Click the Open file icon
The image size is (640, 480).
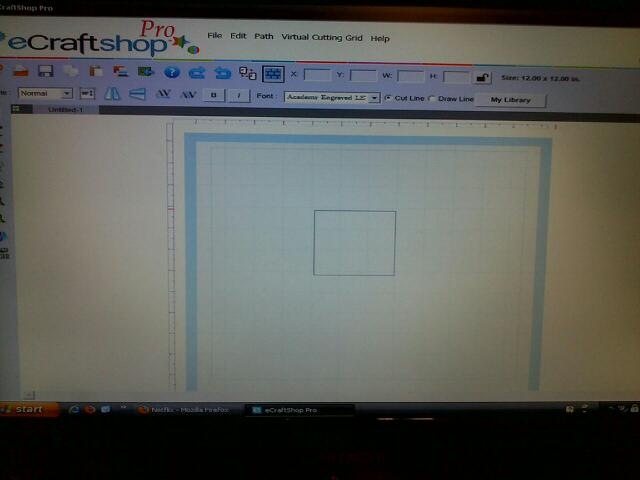(20, 71)
